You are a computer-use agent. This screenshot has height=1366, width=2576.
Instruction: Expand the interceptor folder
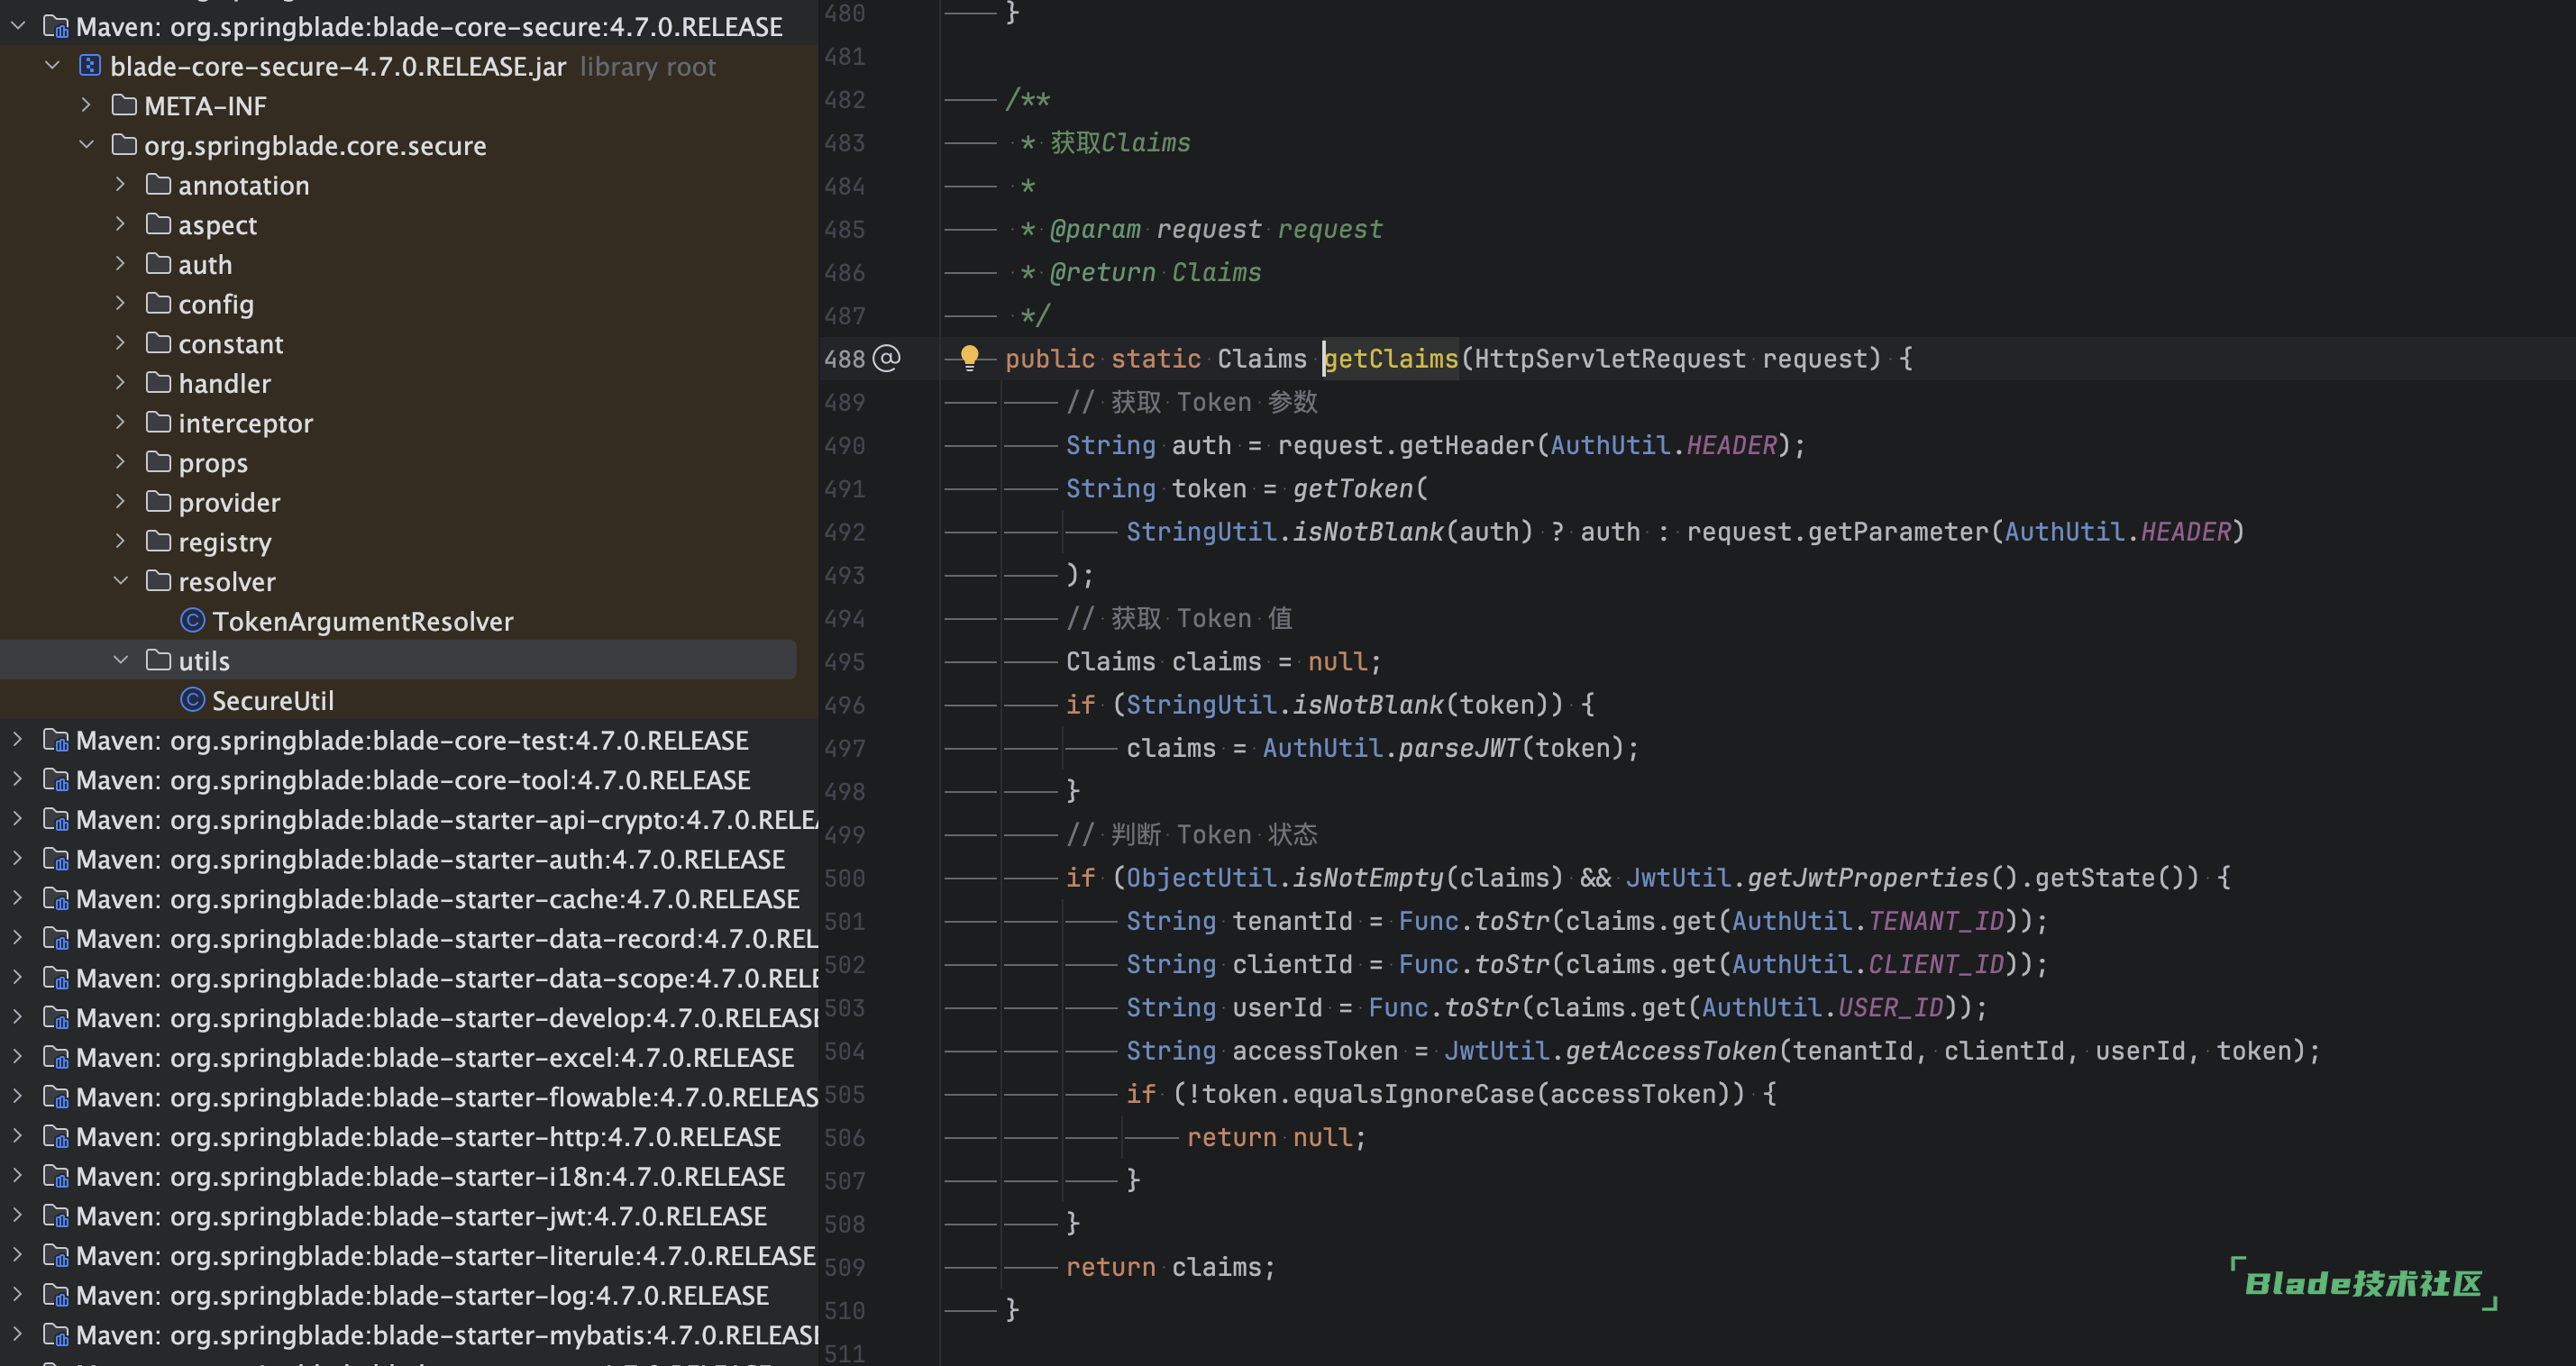pos(121,422)
